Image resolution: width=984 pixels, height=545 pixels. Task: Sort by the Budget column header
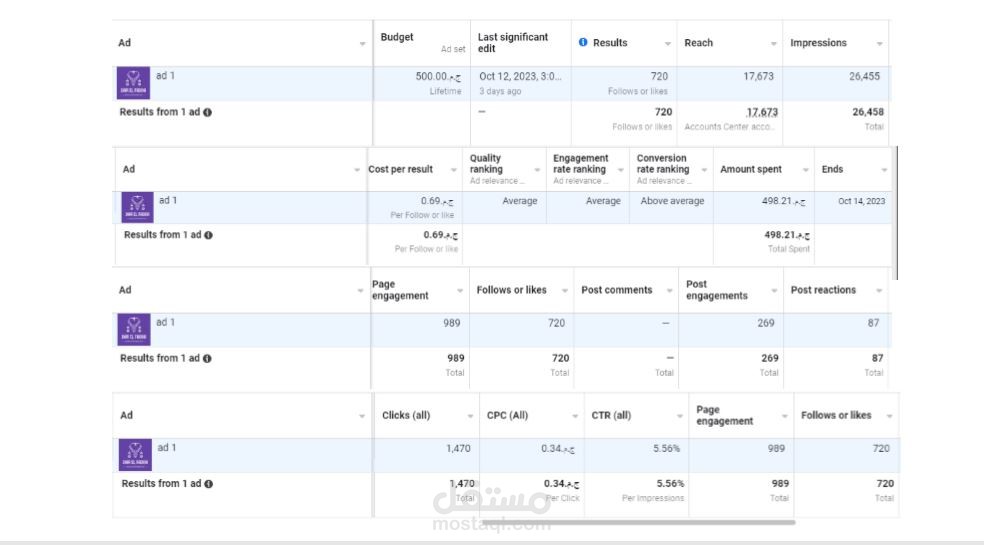coord(397,37)
